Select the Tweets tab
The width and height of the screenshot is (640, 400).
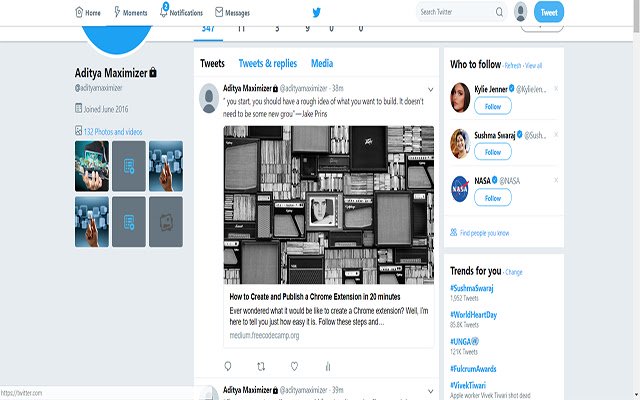[212, 63]
